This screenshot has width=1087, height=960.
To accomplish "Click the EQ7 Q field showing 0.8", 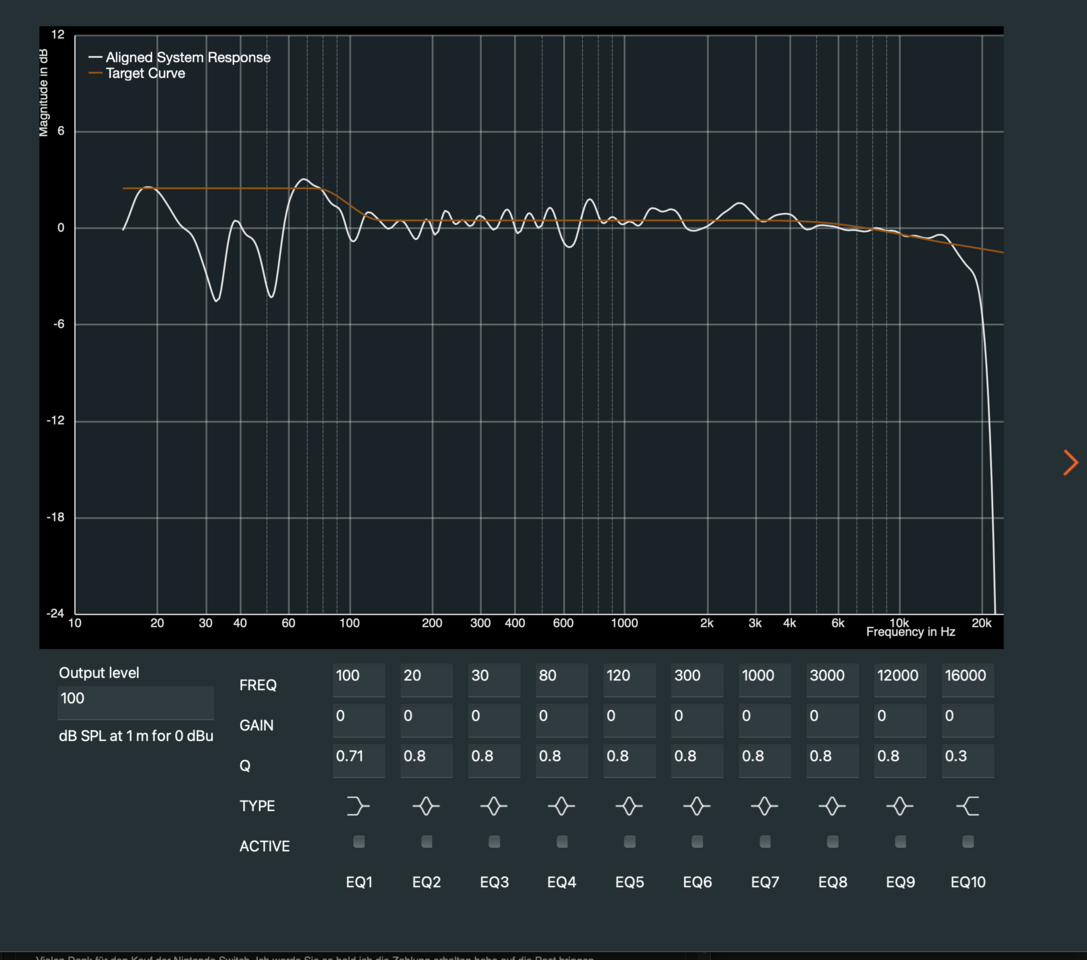I will point(765,760).
